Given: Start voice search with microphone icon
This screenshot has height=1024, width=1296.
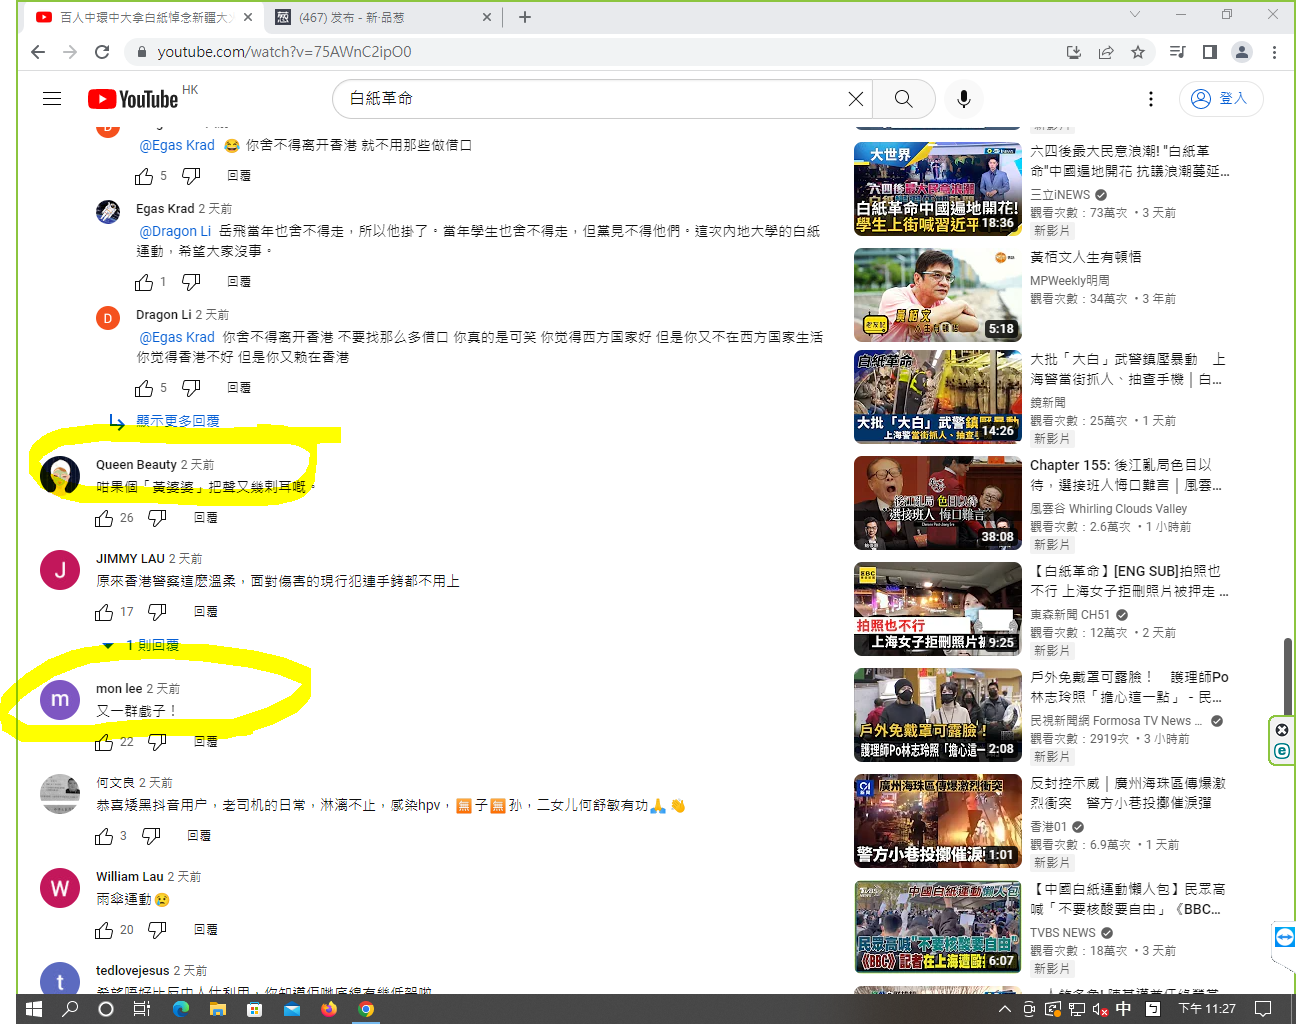Looking at the screenshot, I should tap(964, 99).
